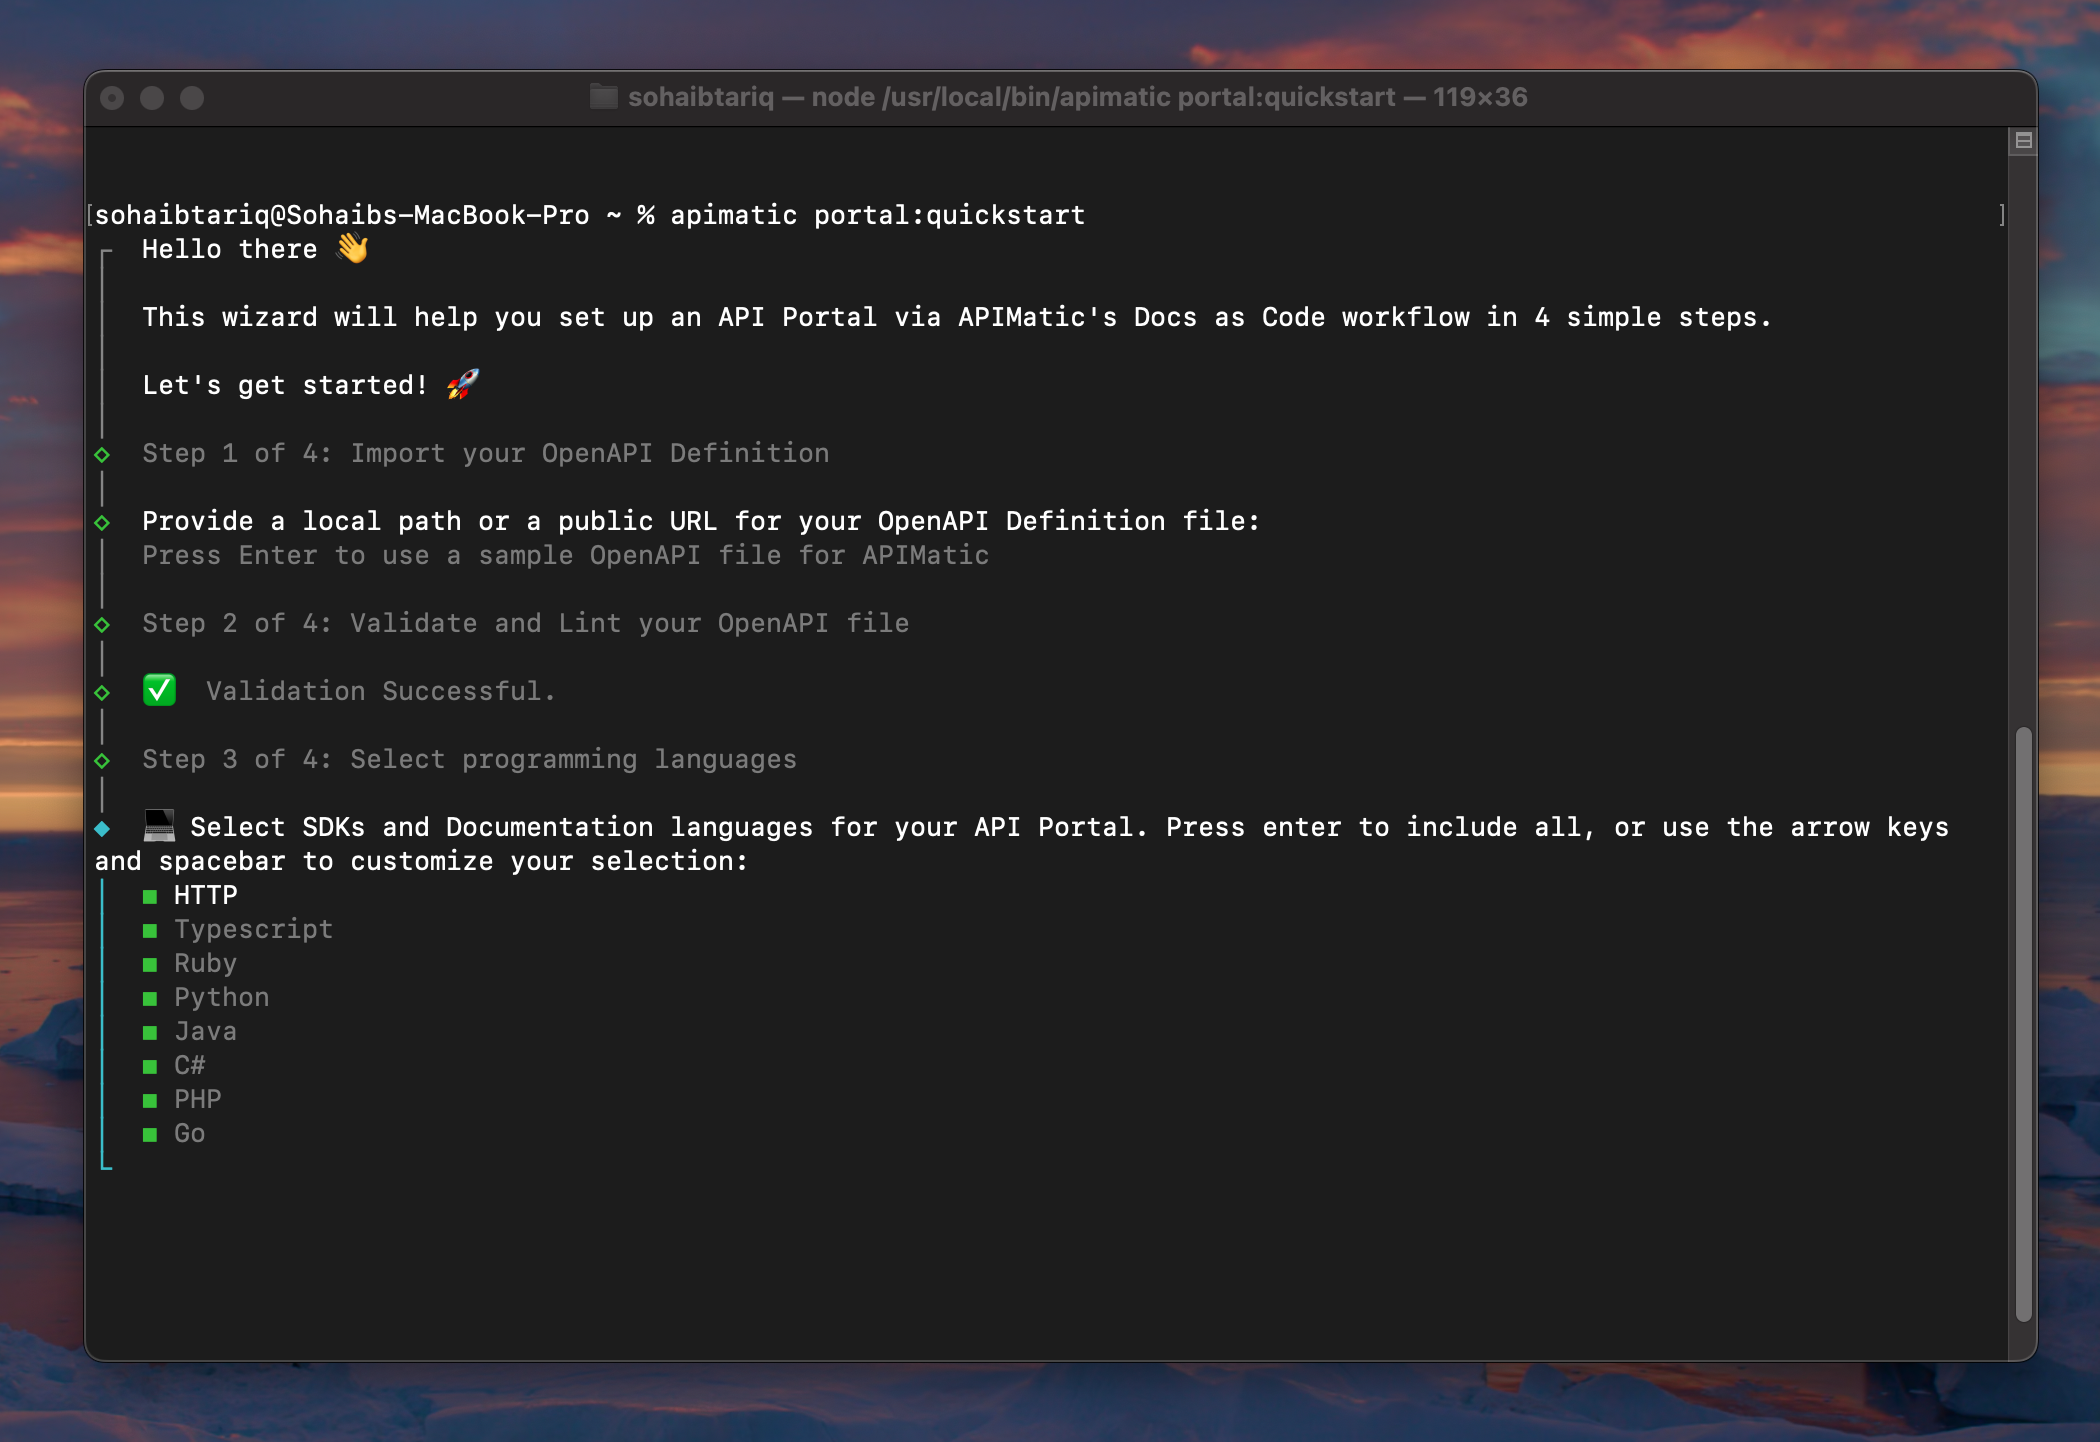Toggle the Ruby language checkbox
Screen dimensions: 2100x1442
click(150, 965)
